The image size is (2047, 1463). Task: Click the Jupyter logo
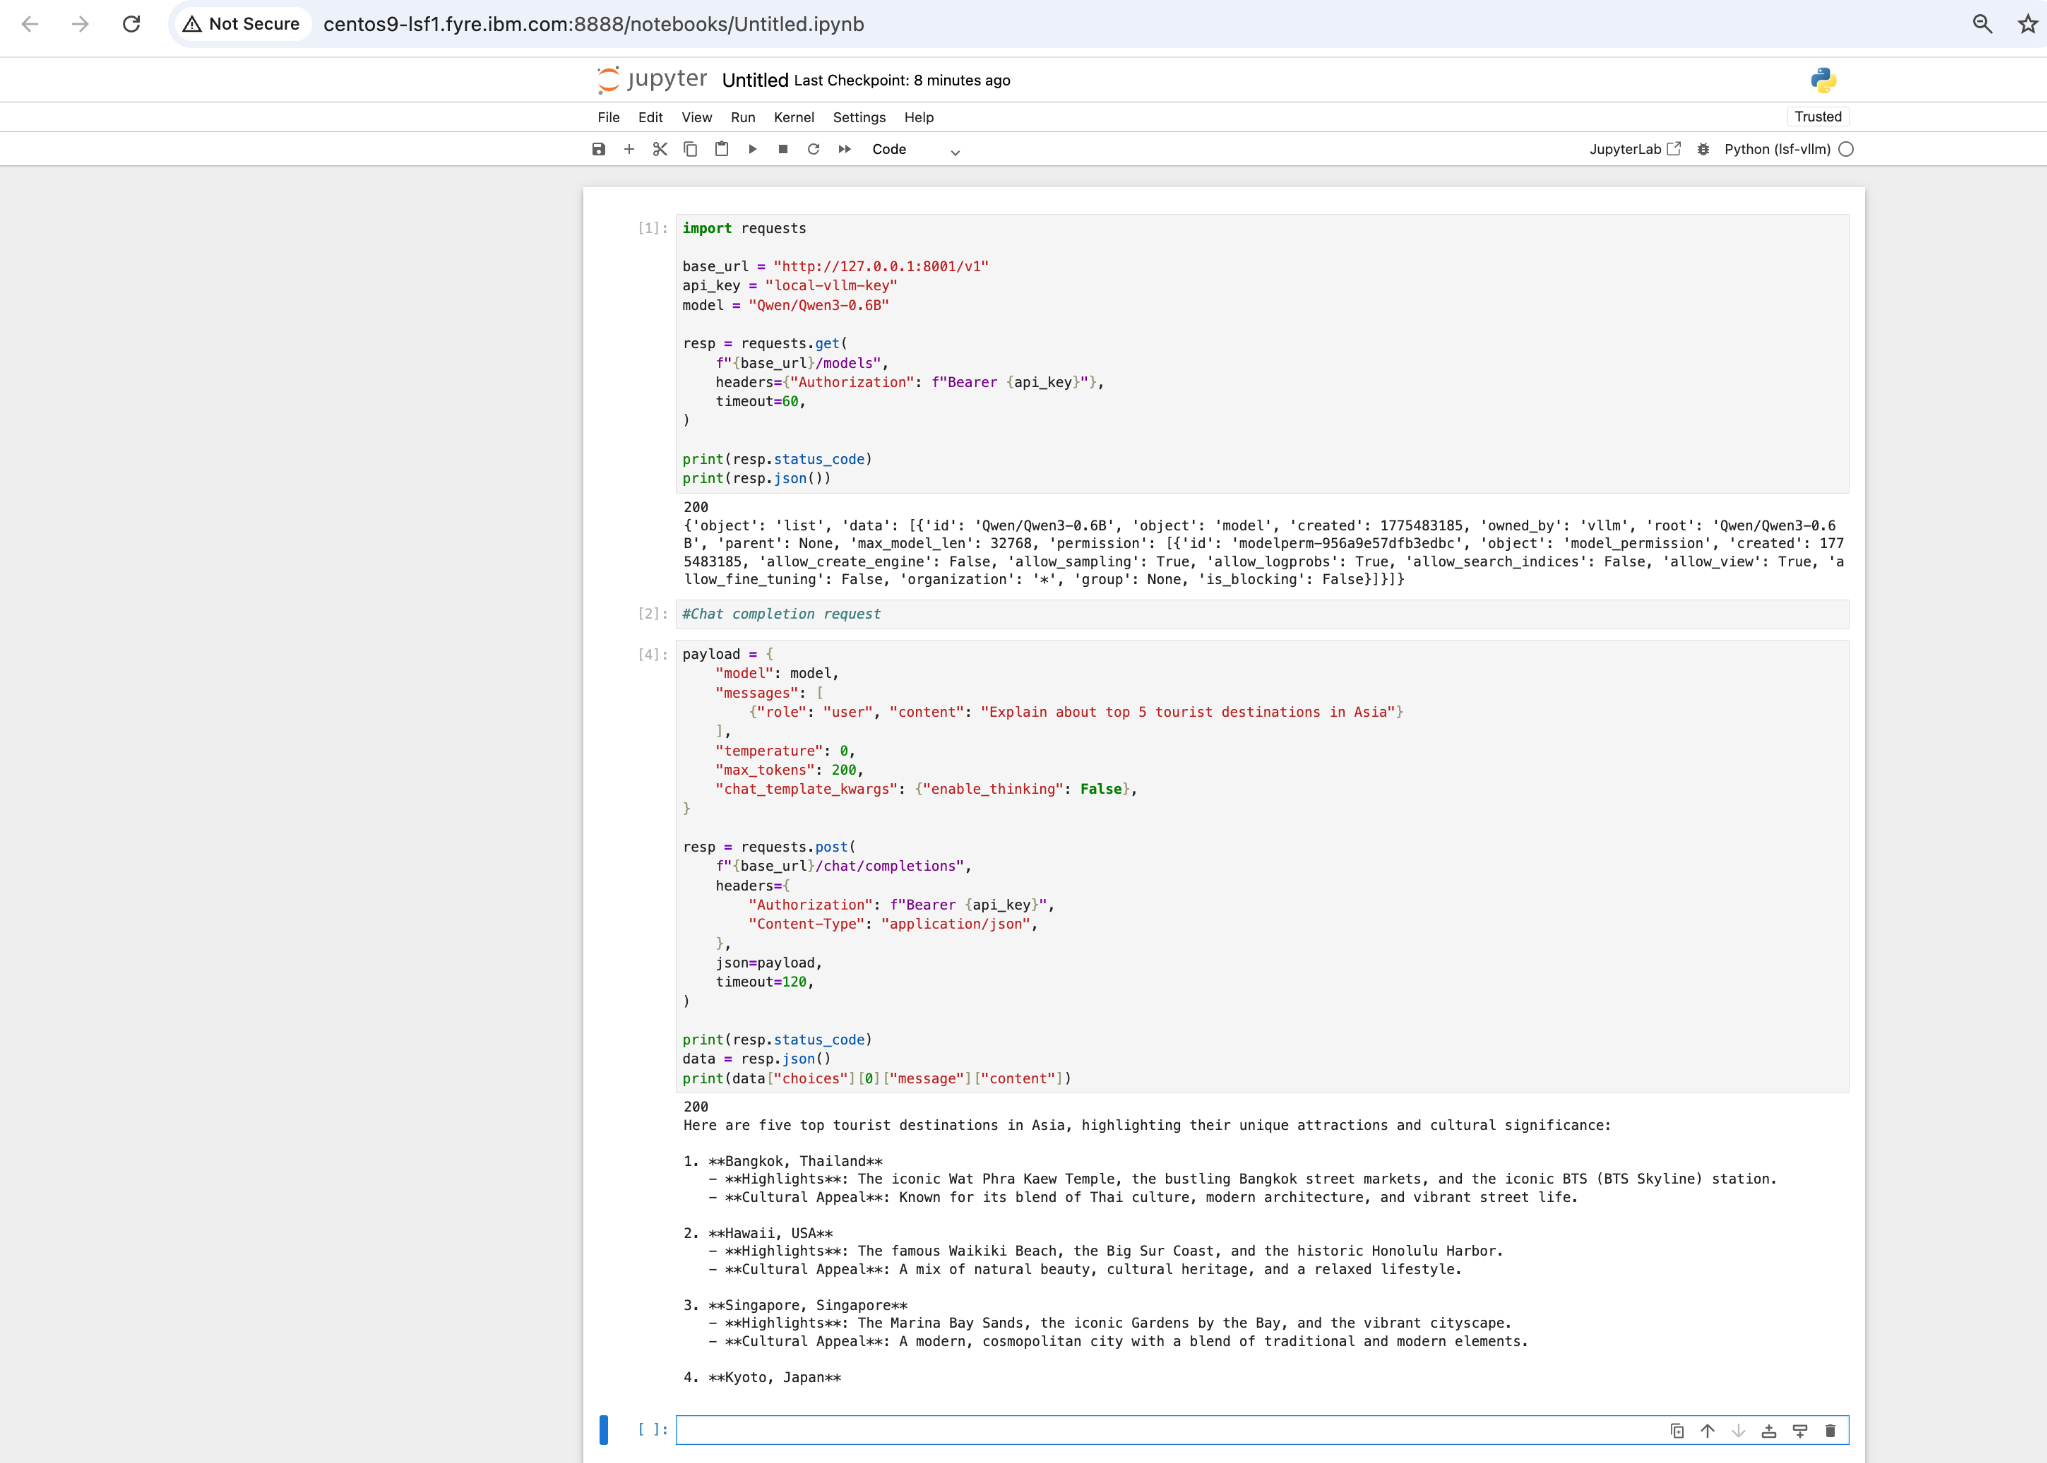click(652, 79)
